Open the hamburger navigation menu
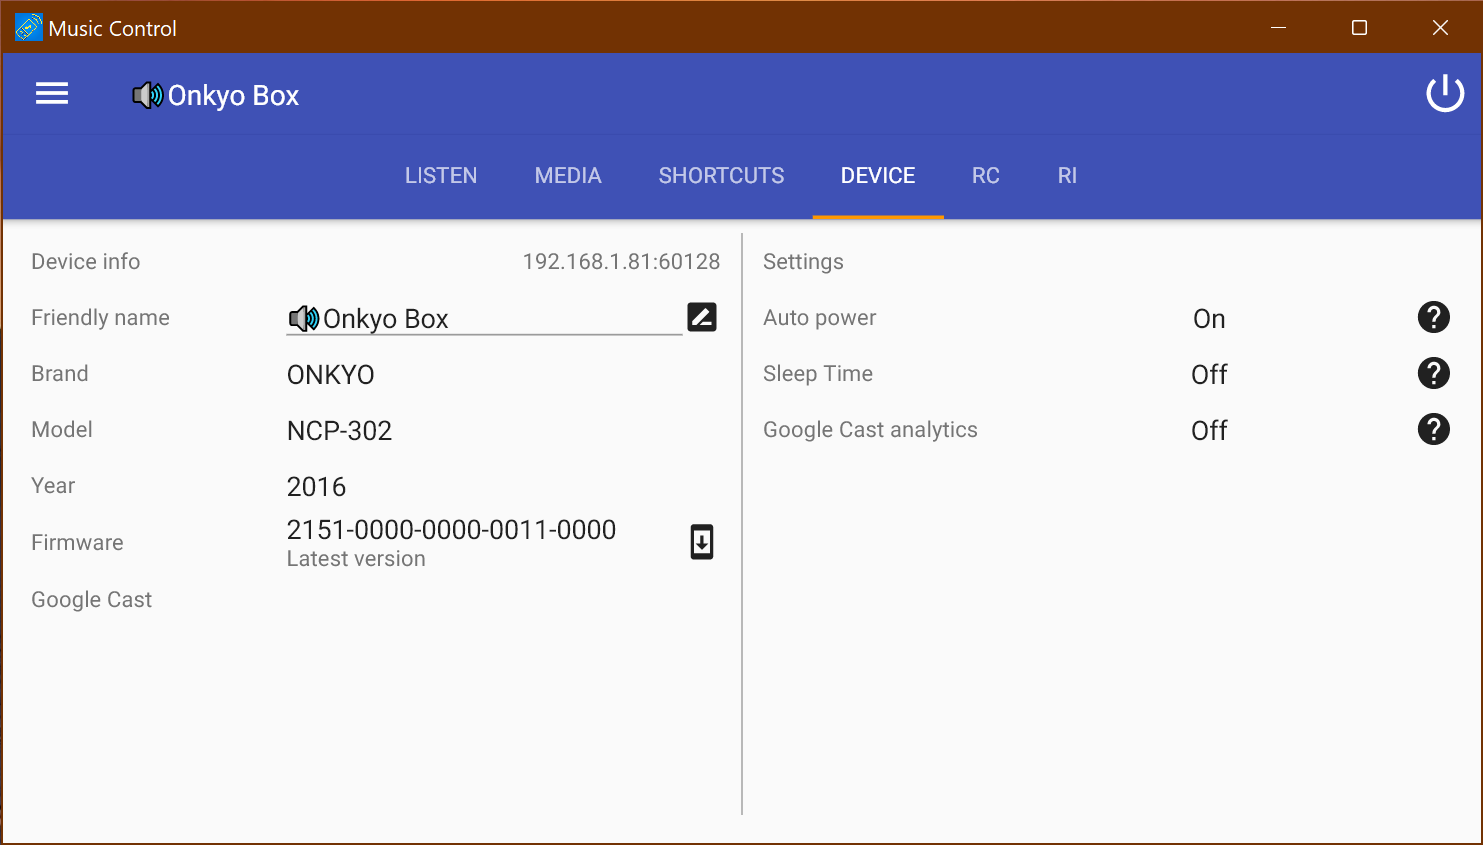The height and width of the screenshot is (845, 1483). tap(52, 94)
